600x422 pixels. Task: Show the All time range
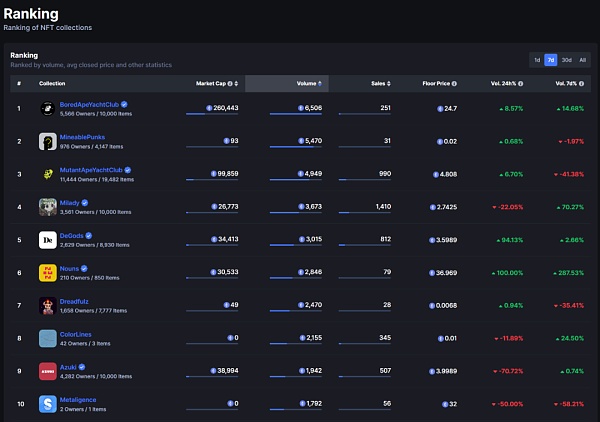[583, 60]
